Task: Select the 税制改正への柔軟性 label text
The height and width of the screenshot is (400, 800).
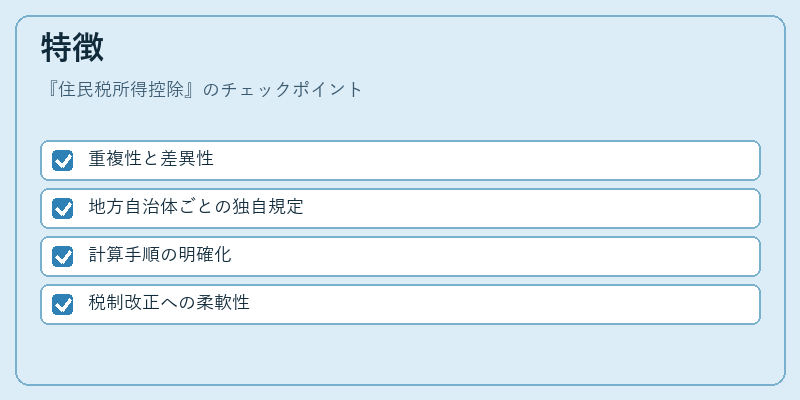Action: tap(169, 303)
